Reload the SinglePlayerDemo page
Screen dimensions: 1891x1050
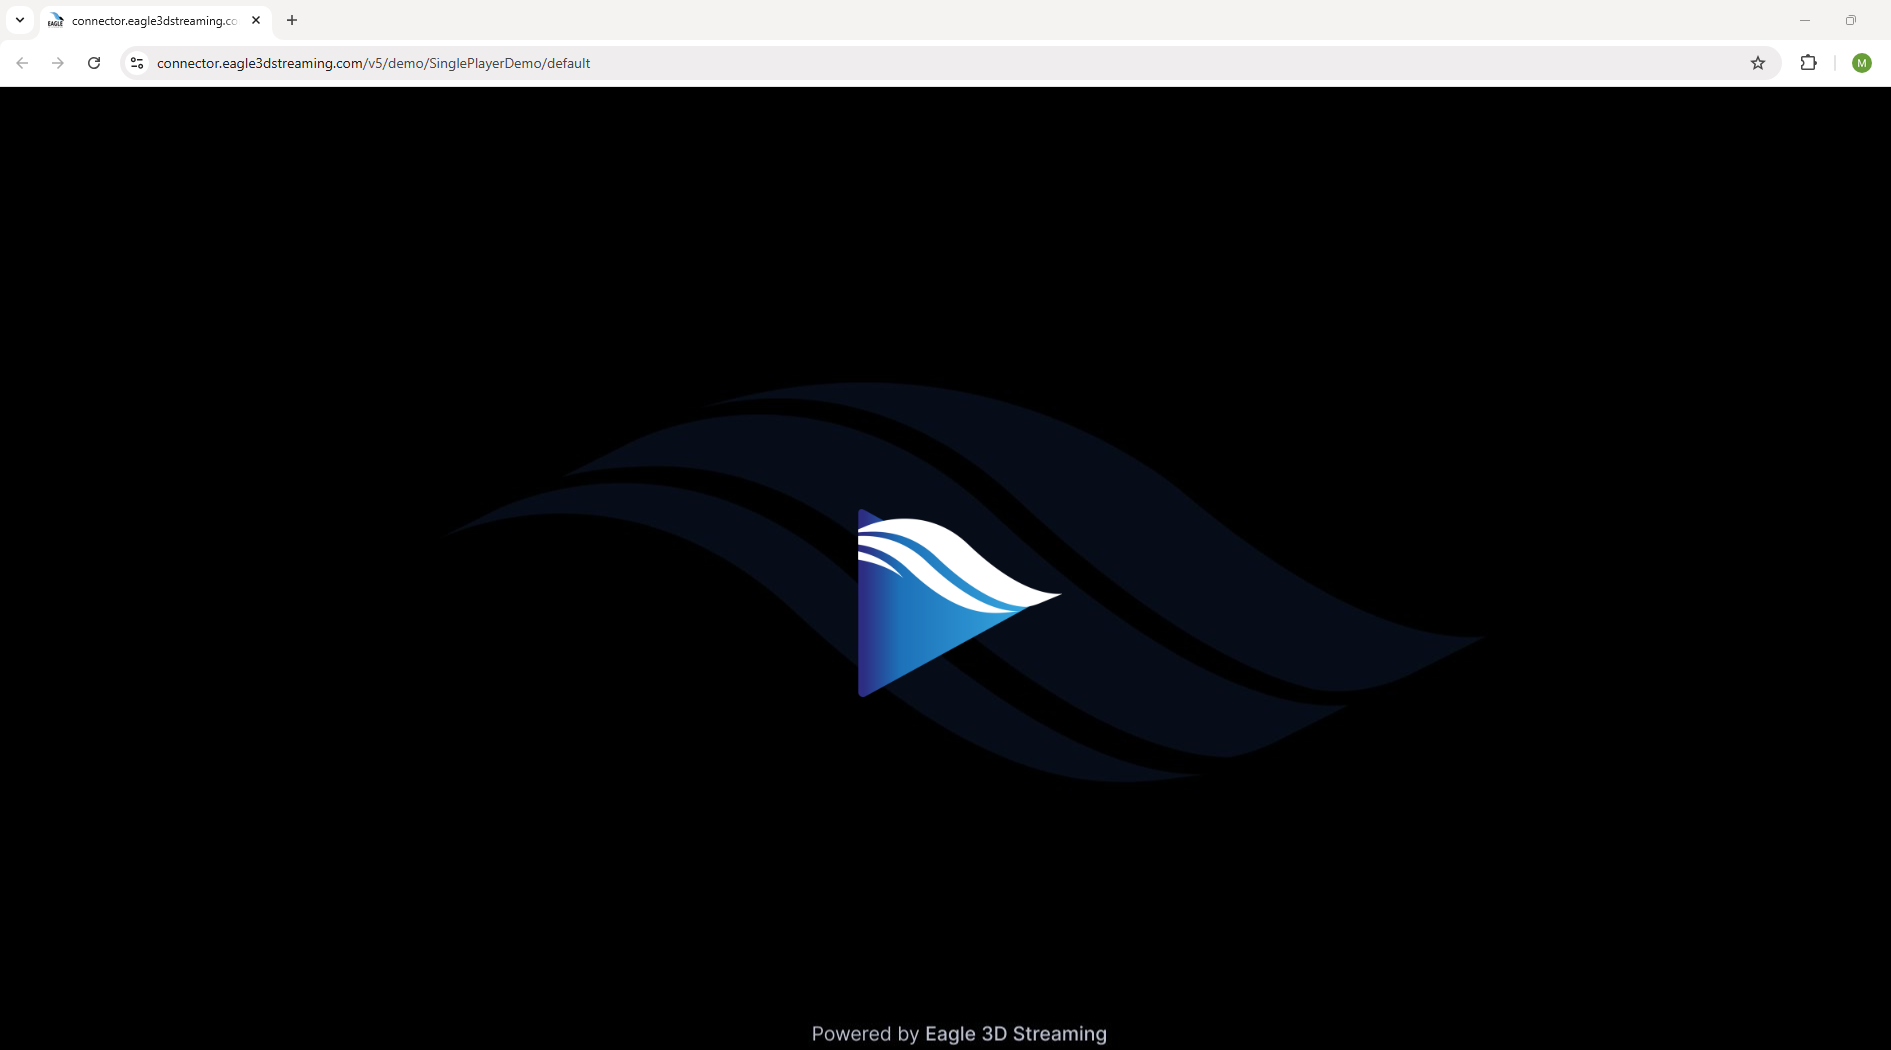tap(93, 62)
